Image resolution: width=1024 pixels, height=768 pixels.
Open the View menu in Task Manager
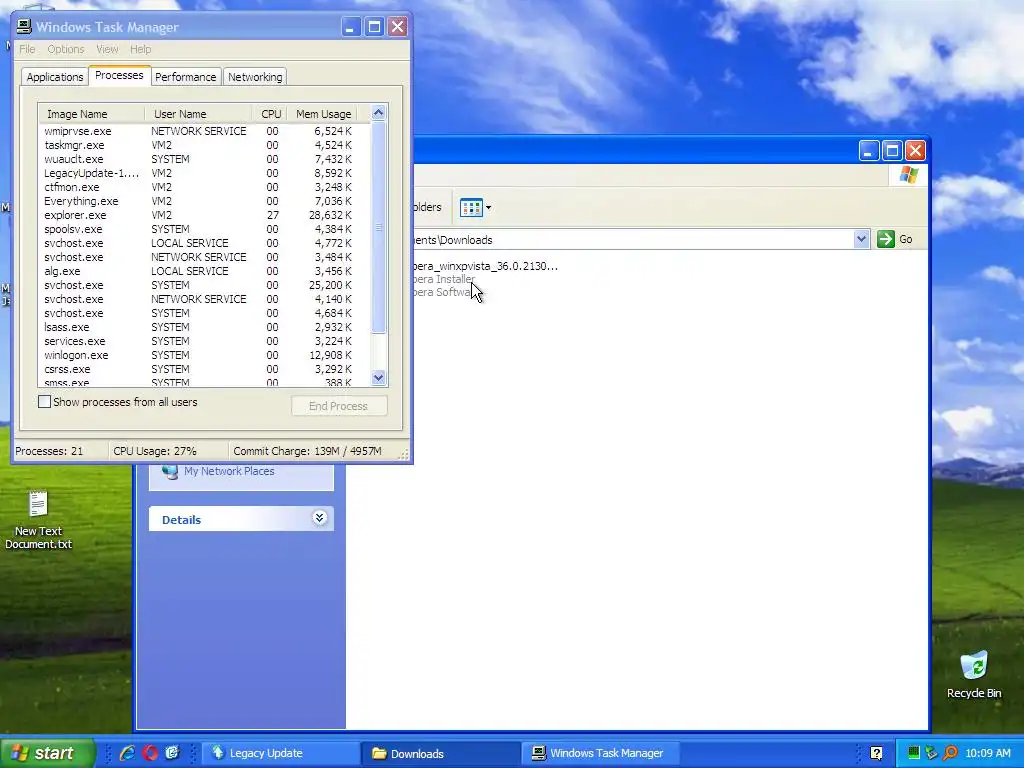pyautogui.click(x=107, y=49)
